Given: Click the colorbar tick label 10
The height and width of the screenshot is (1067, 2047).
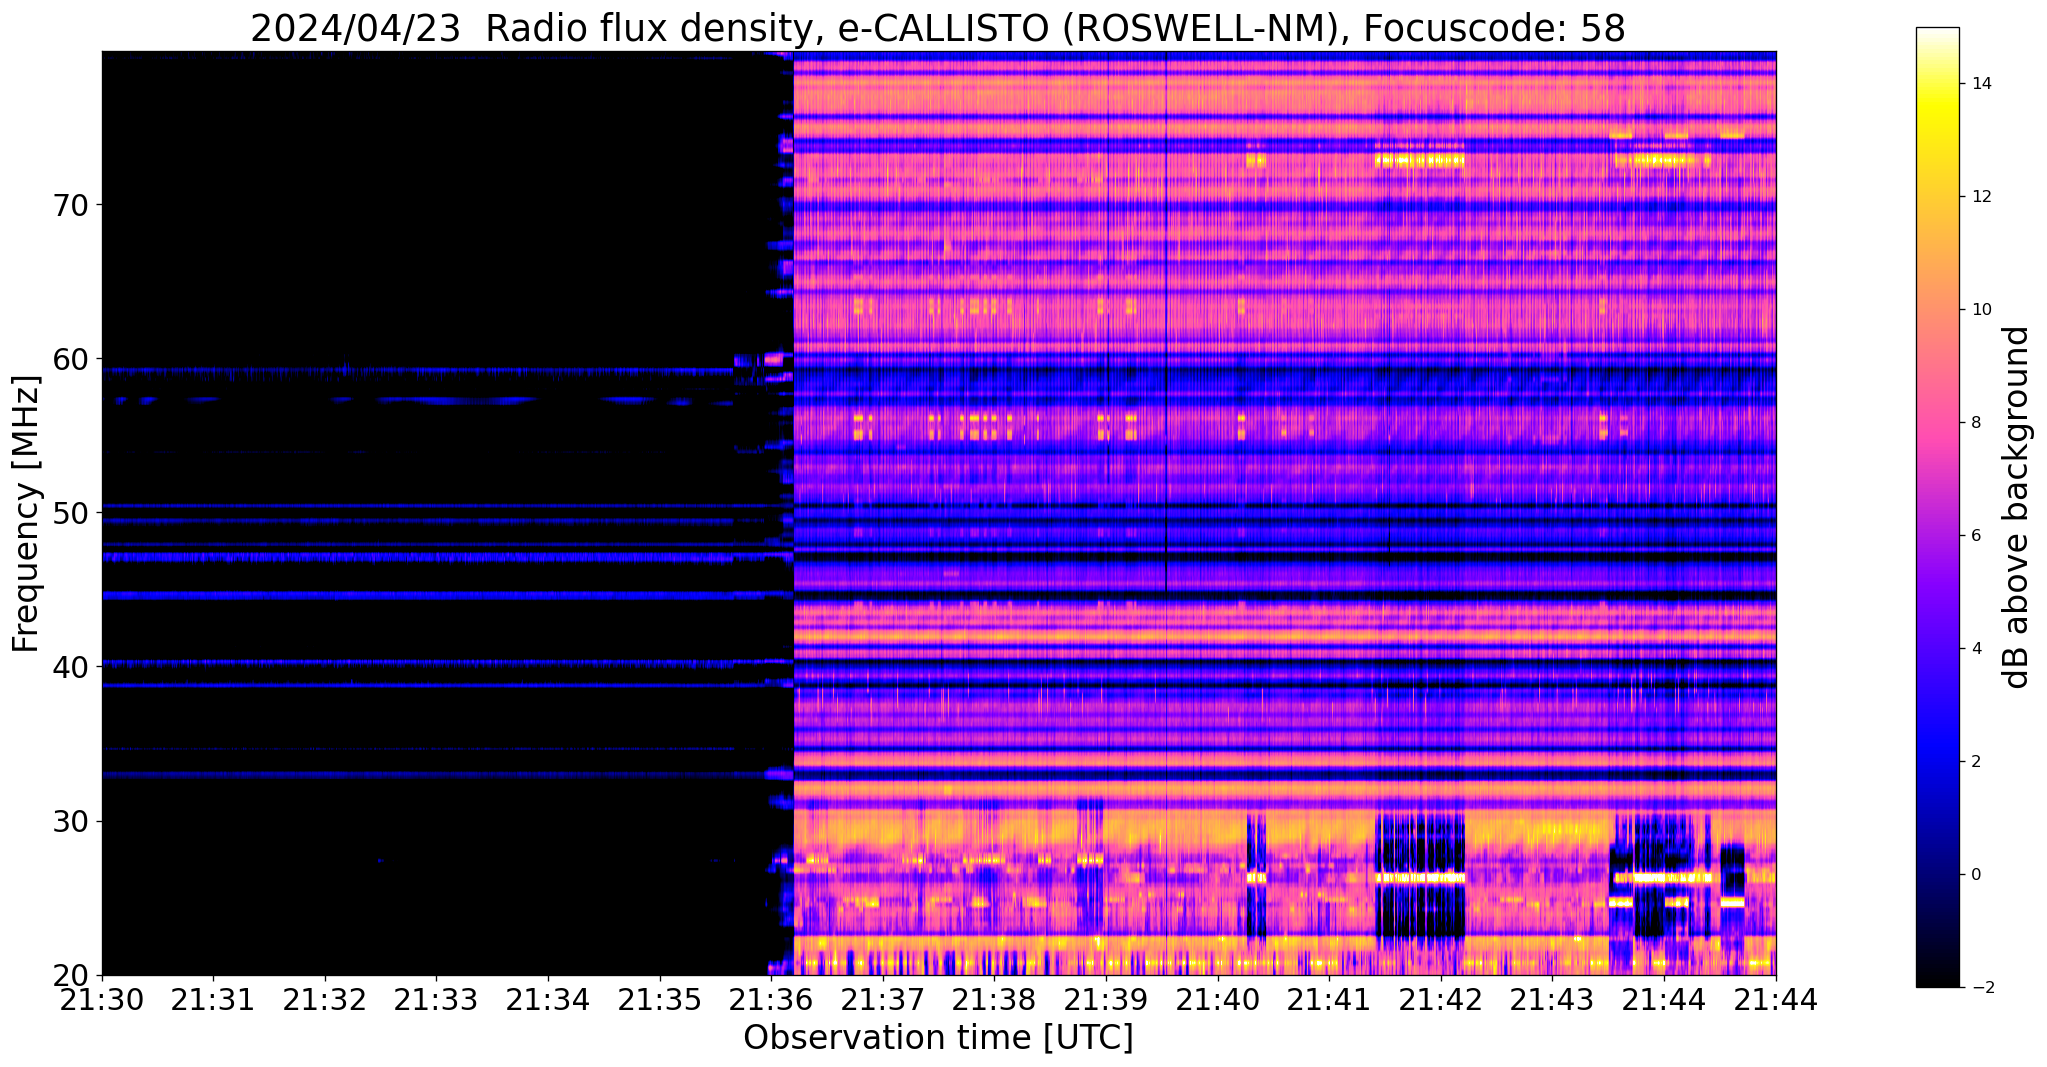Looking at the screenshot, I should tap(1980, 310).
